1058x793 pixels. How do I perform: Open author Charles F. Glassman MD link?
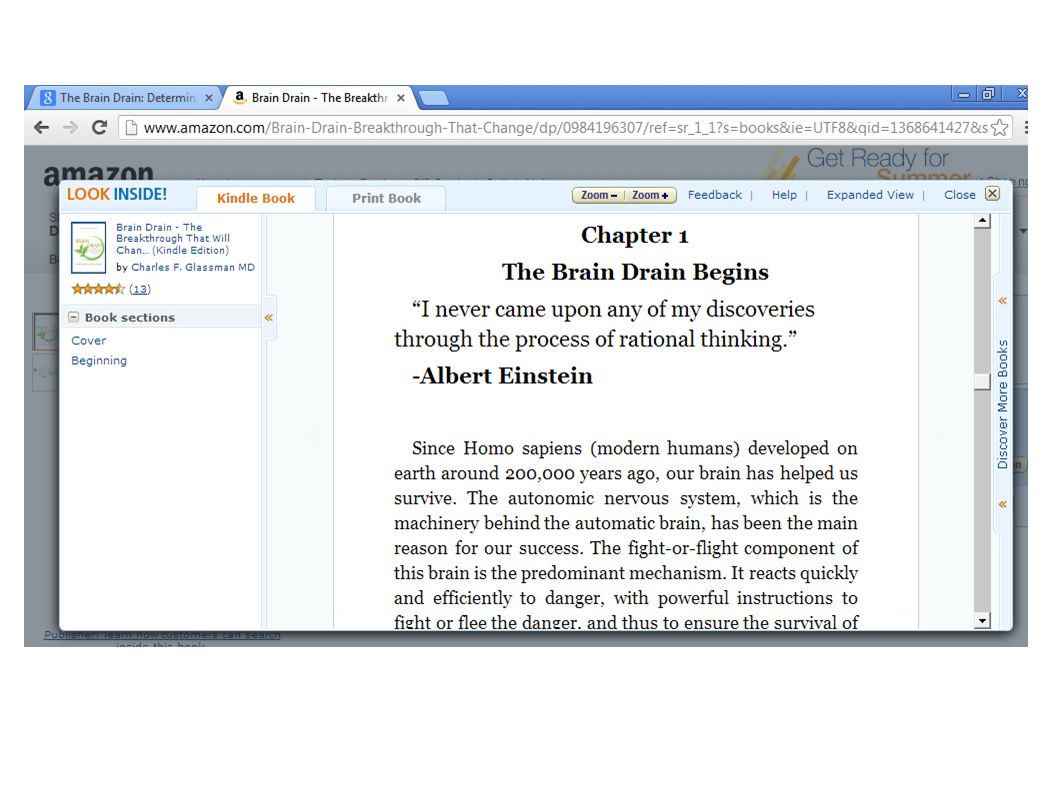[x=193, y=267]
